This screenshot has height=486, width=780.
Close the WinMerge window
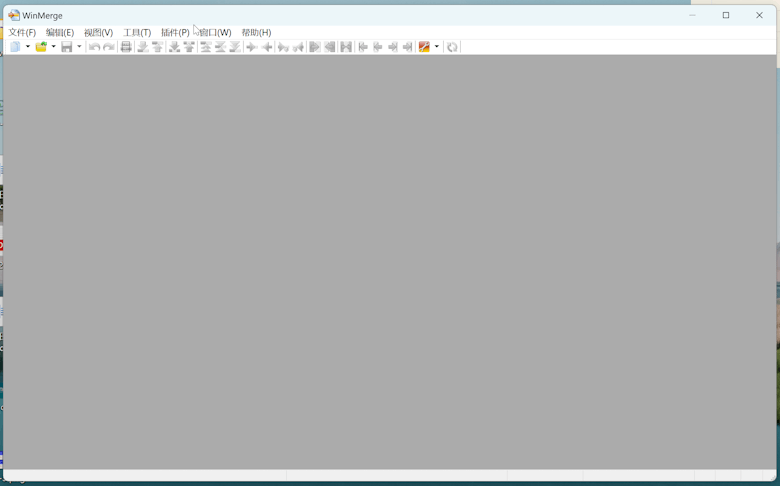pos(759,15)
